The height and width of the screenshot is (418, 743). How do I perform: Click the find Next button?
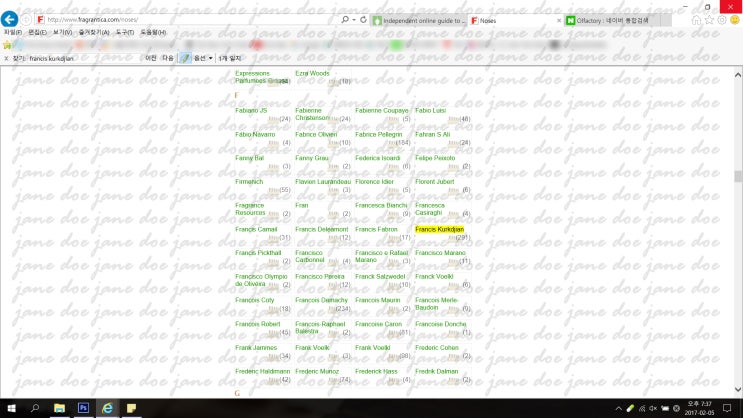pyautogui.click(x=168, y=58)
